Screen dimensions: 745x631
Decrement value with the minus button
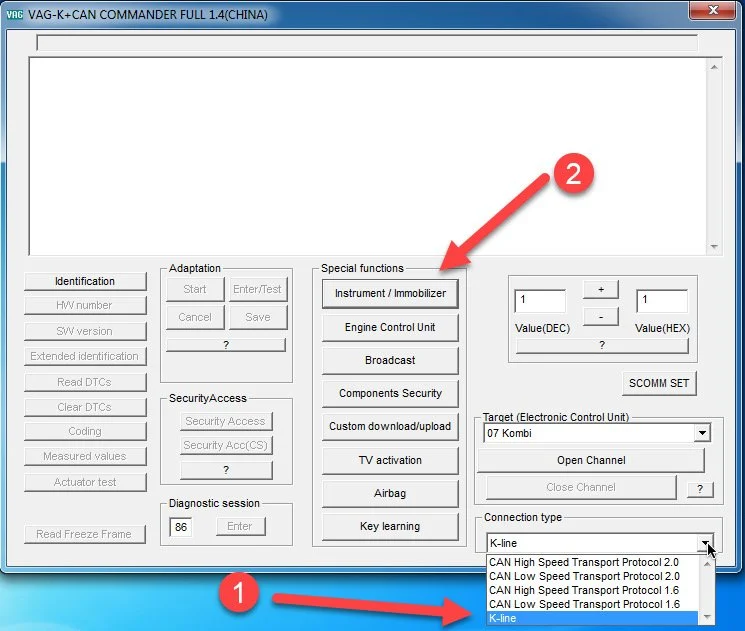pyautogui.click(x=601, y=317)
